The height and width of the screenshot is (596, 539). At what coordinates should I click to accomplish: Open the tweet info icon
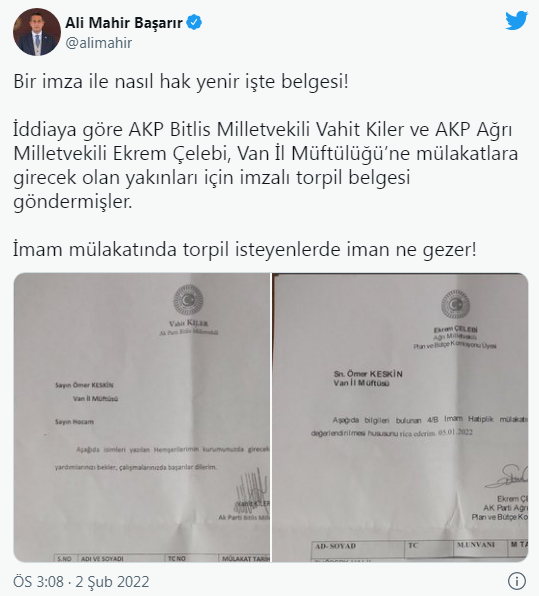(x=517, y=581)
